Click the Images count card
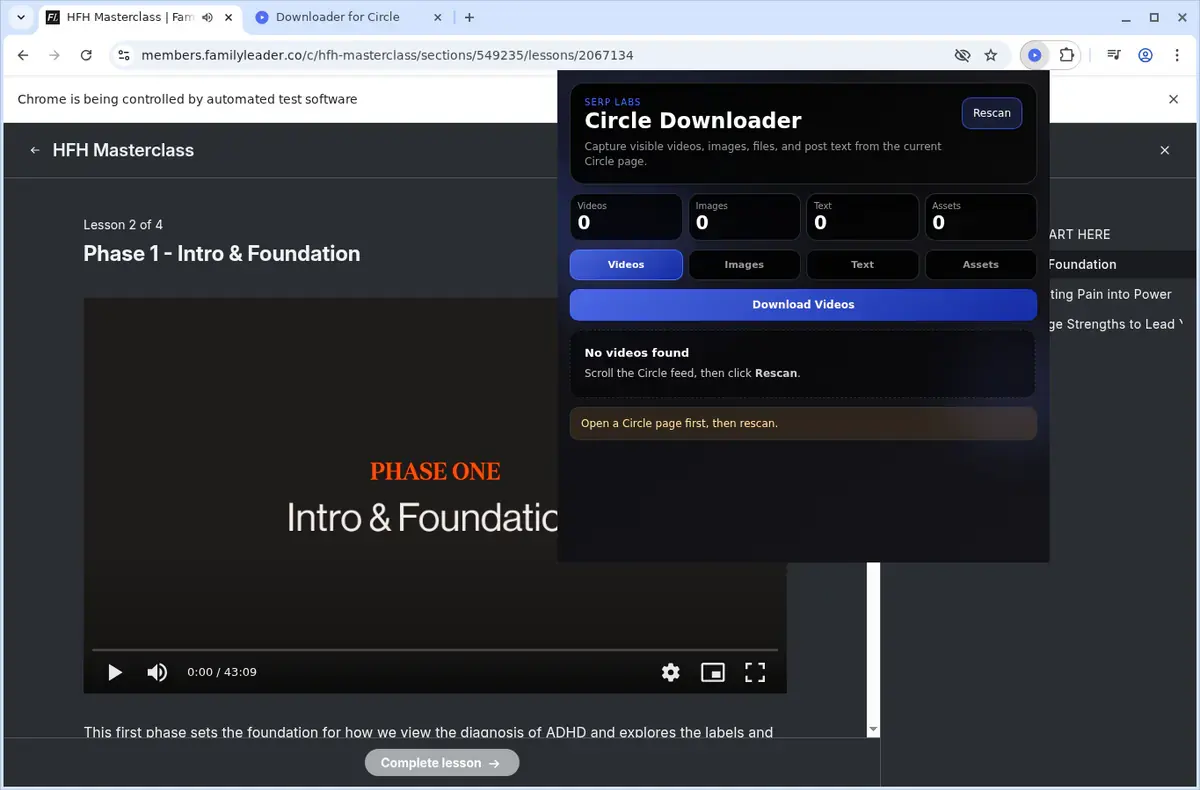 [744, 217]
